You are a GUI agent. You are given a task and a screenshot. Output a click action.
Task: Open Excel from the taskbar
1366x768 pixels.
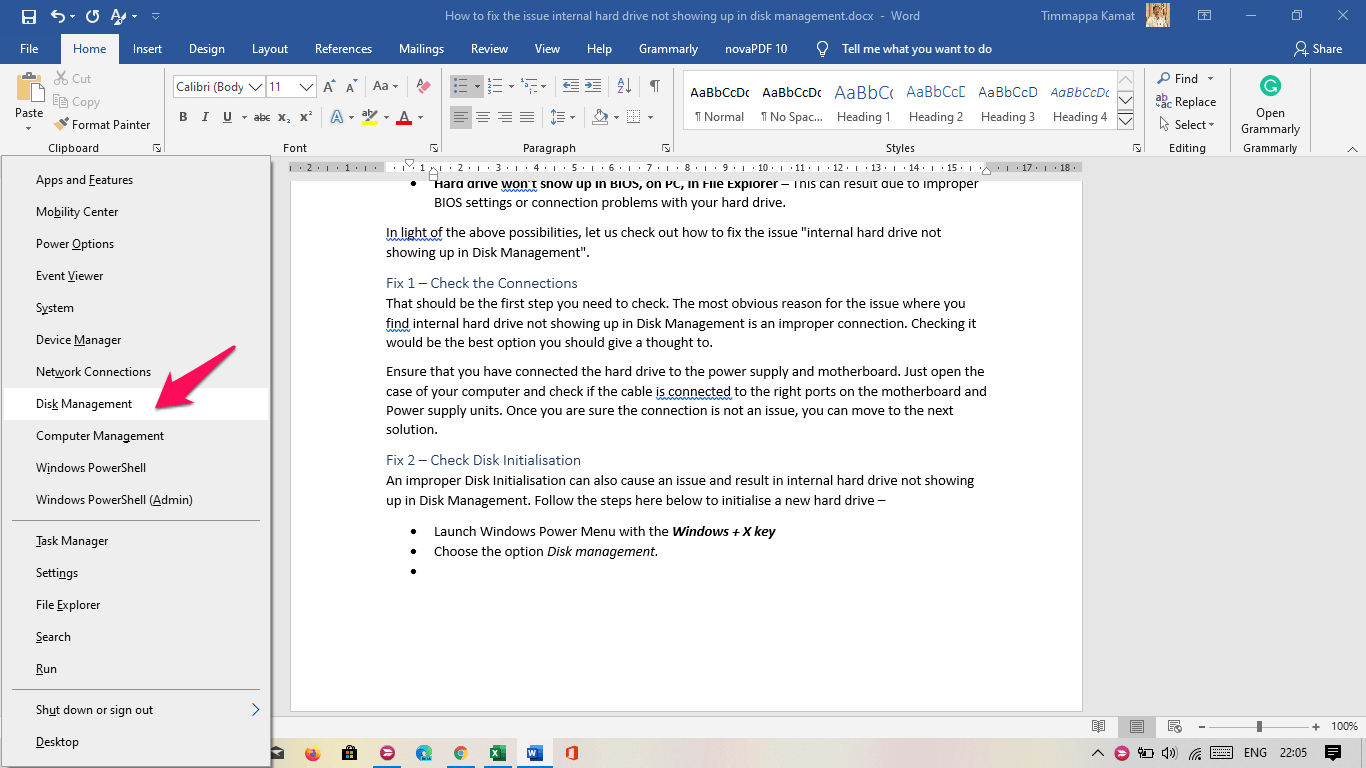(497, 753)
